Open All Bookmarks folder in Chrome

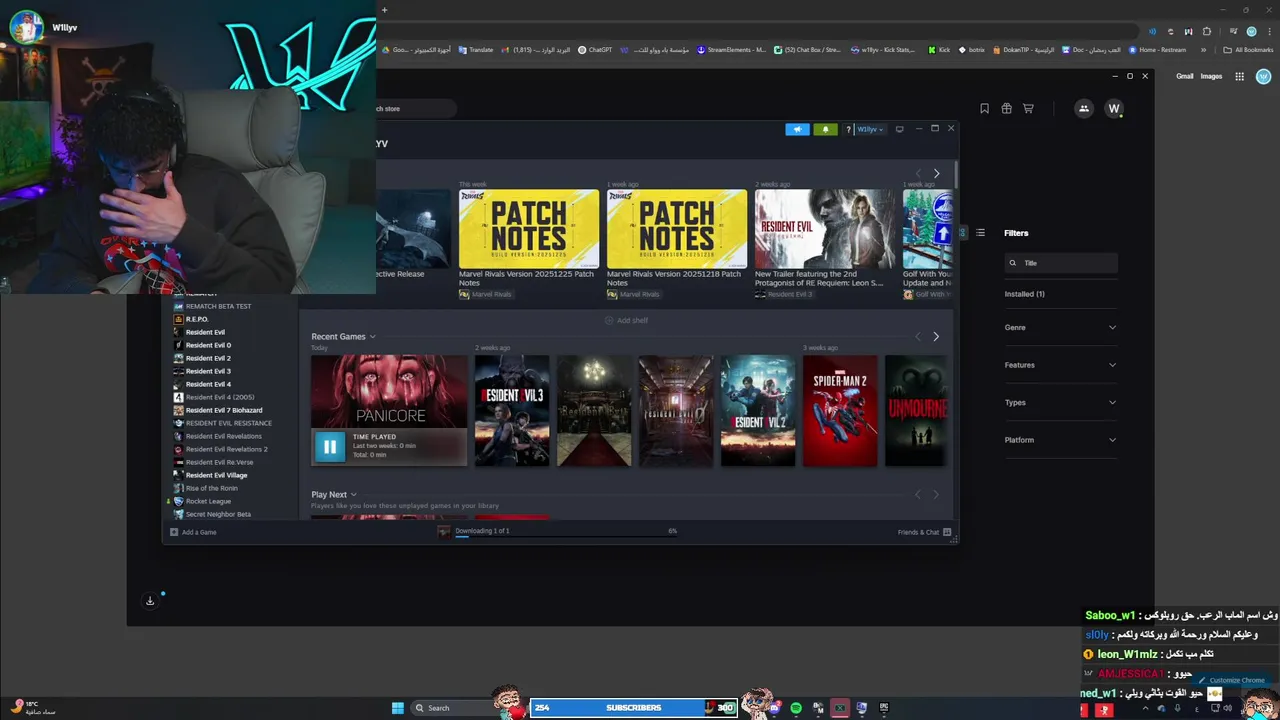pos(1248,49)
